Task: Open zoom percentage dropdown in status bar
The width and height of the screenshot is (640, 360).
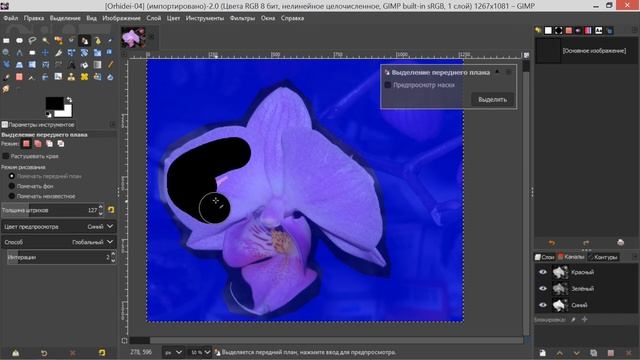Action: click(x=200, y=352)
